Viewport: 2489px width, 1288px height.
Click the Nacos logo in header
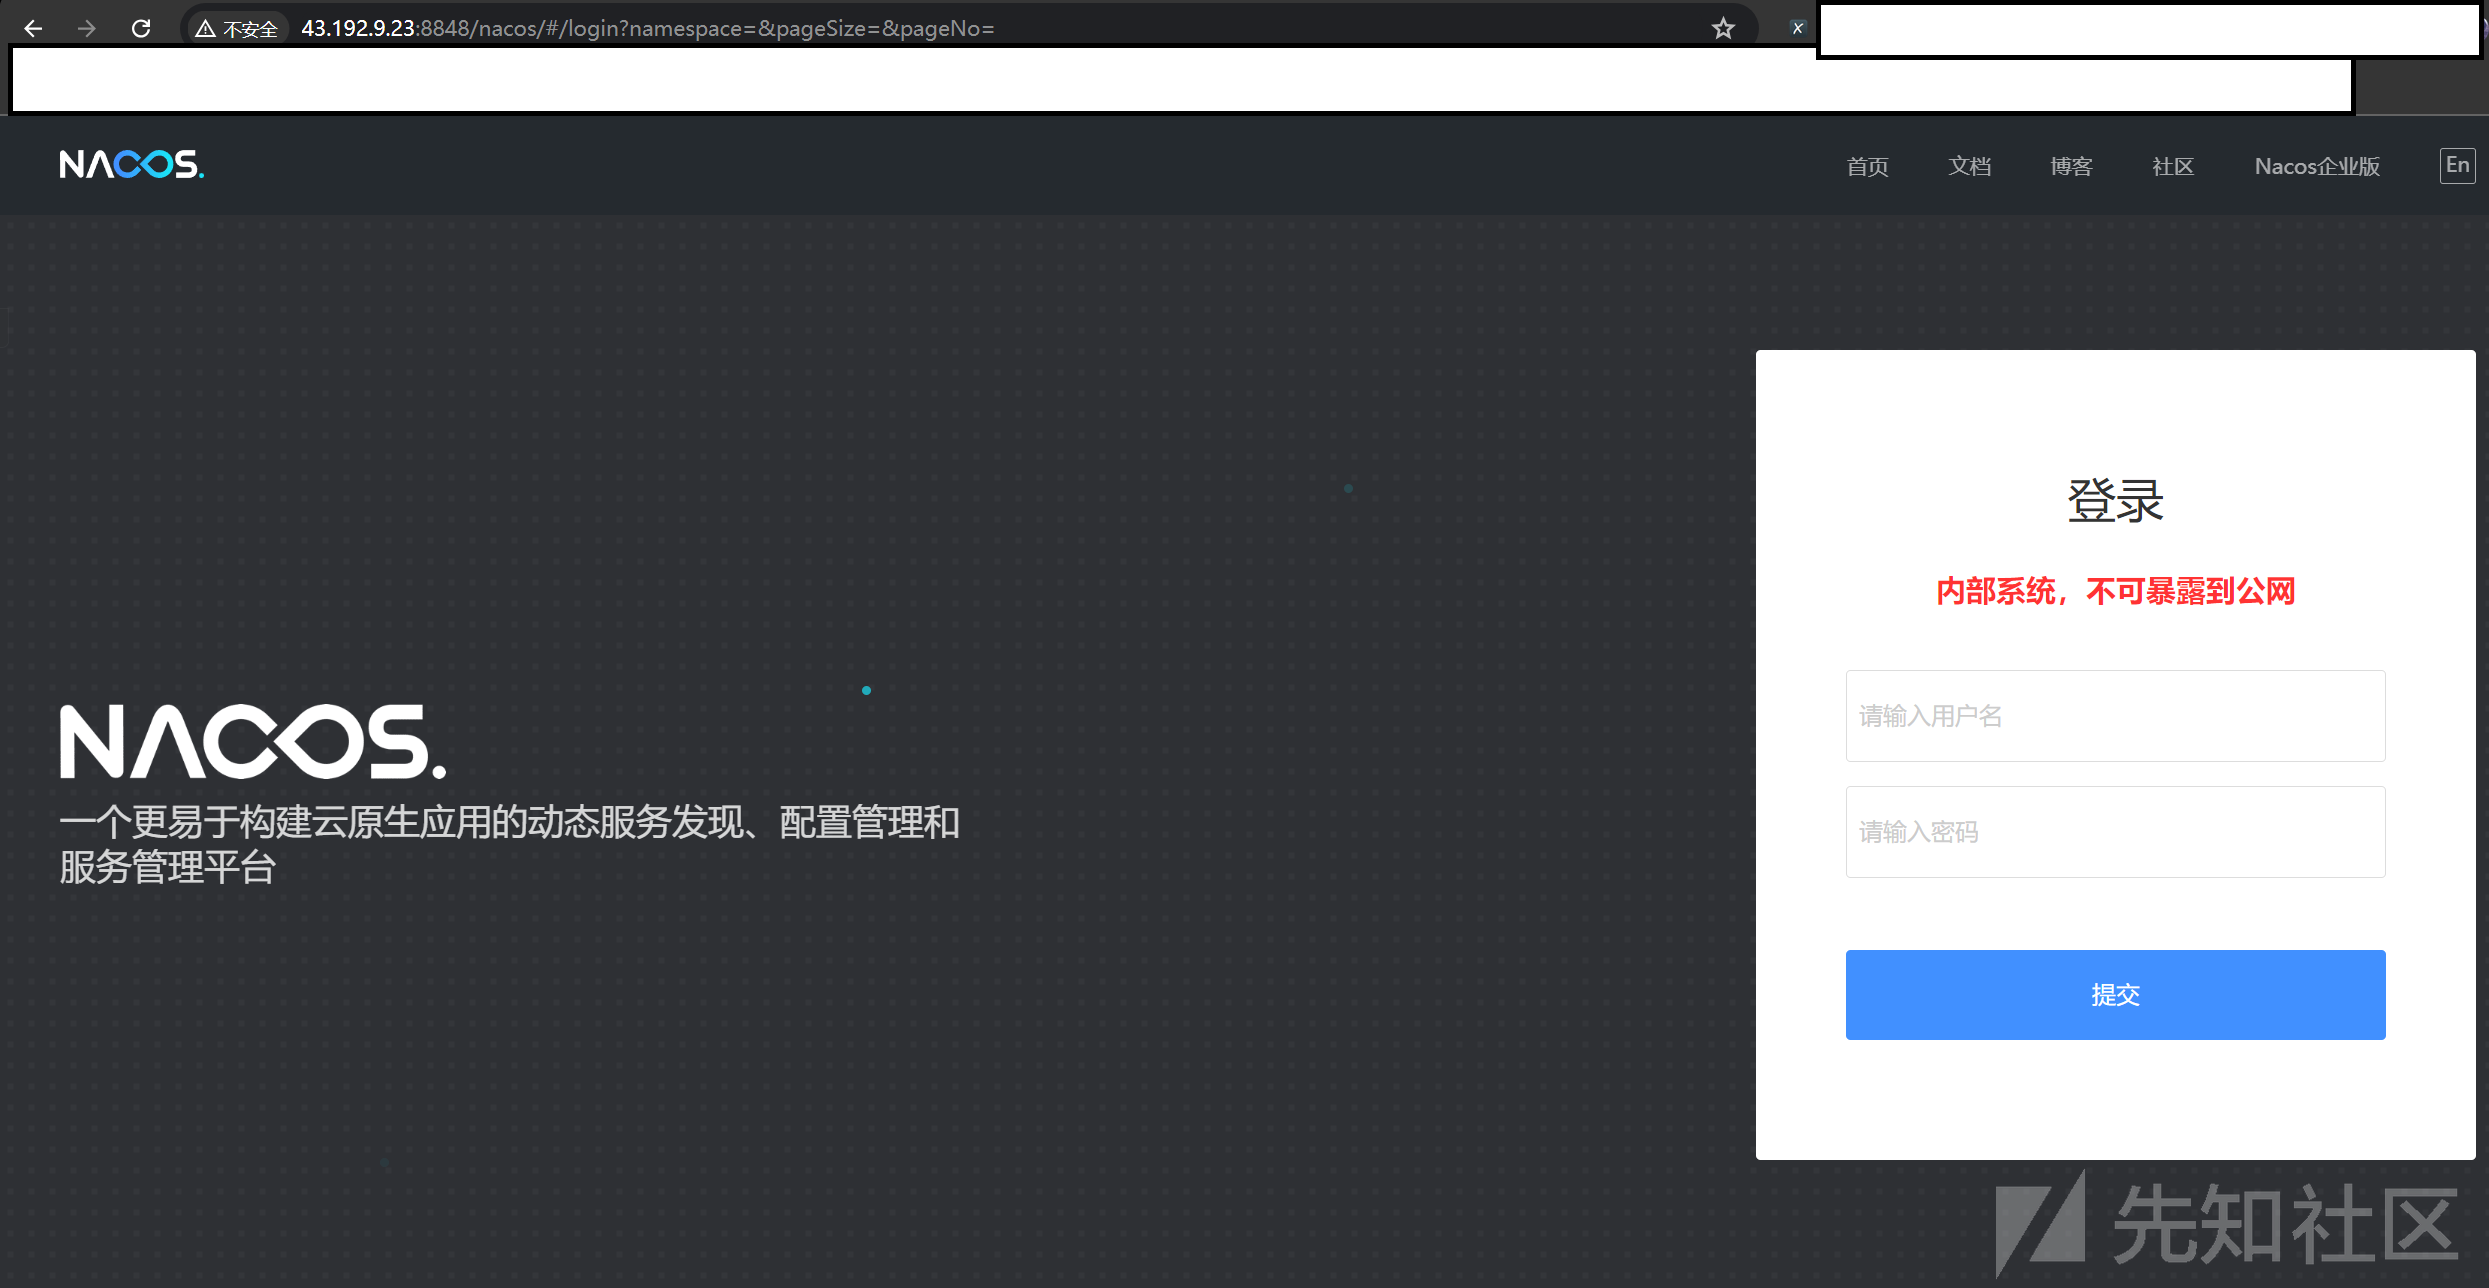tap(131, 165)
